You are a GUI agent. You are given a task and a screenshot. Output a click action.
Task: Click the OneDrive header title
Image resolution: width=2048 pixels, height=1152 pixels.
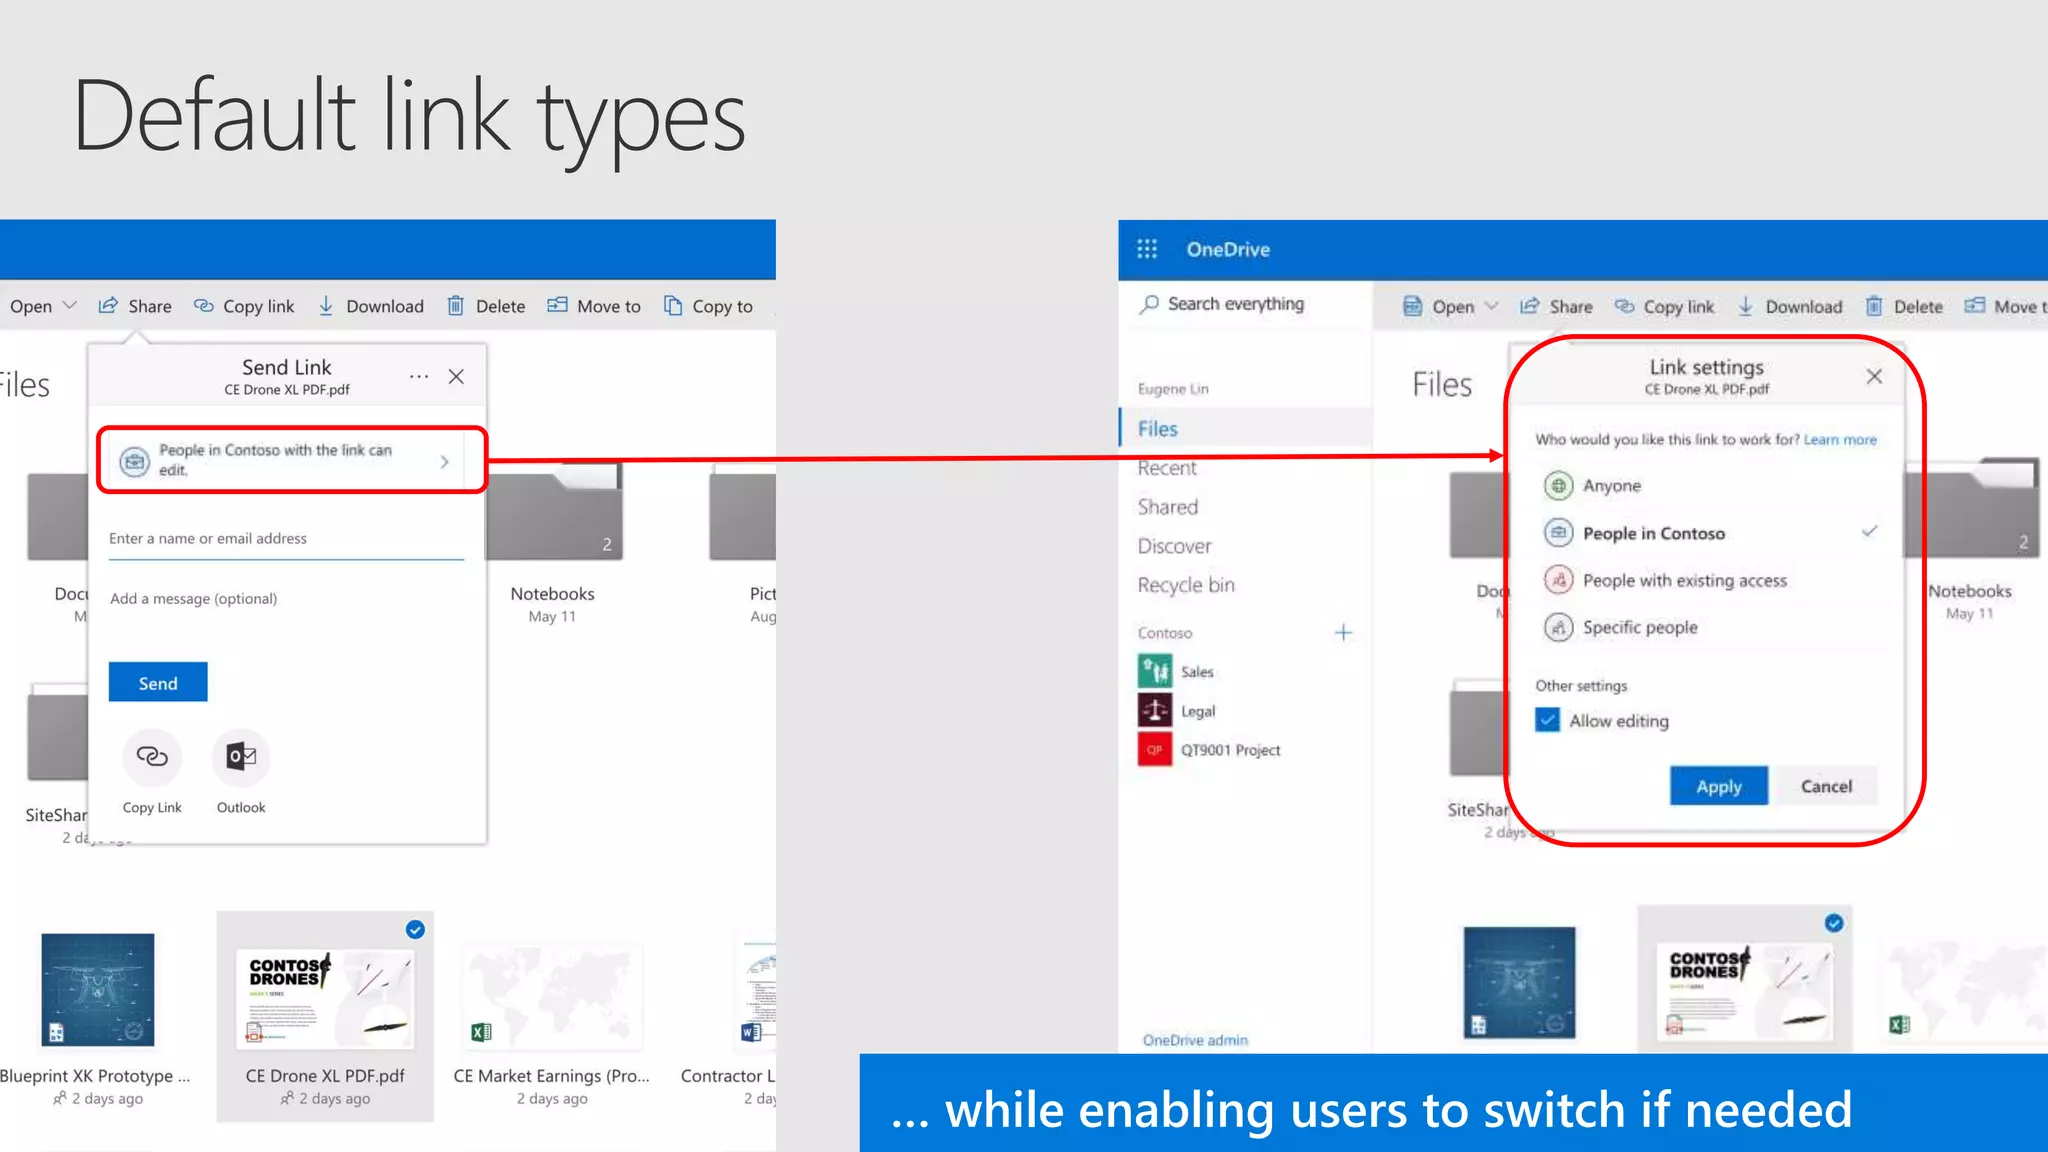1228,249
